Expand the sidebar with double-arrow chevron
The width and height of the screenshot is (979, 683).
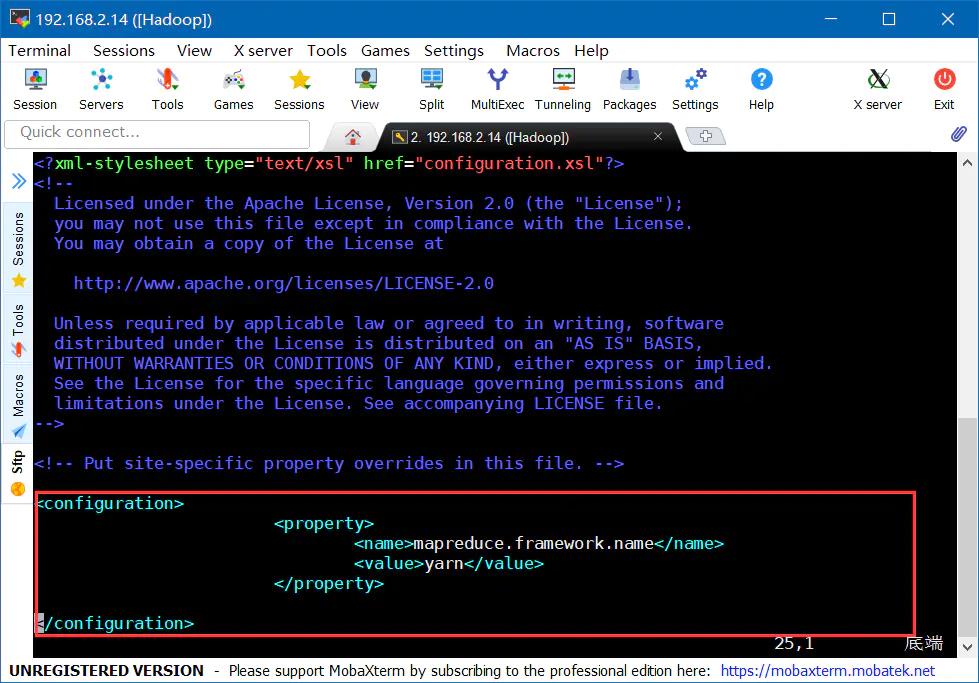click(x=18, y=181)
